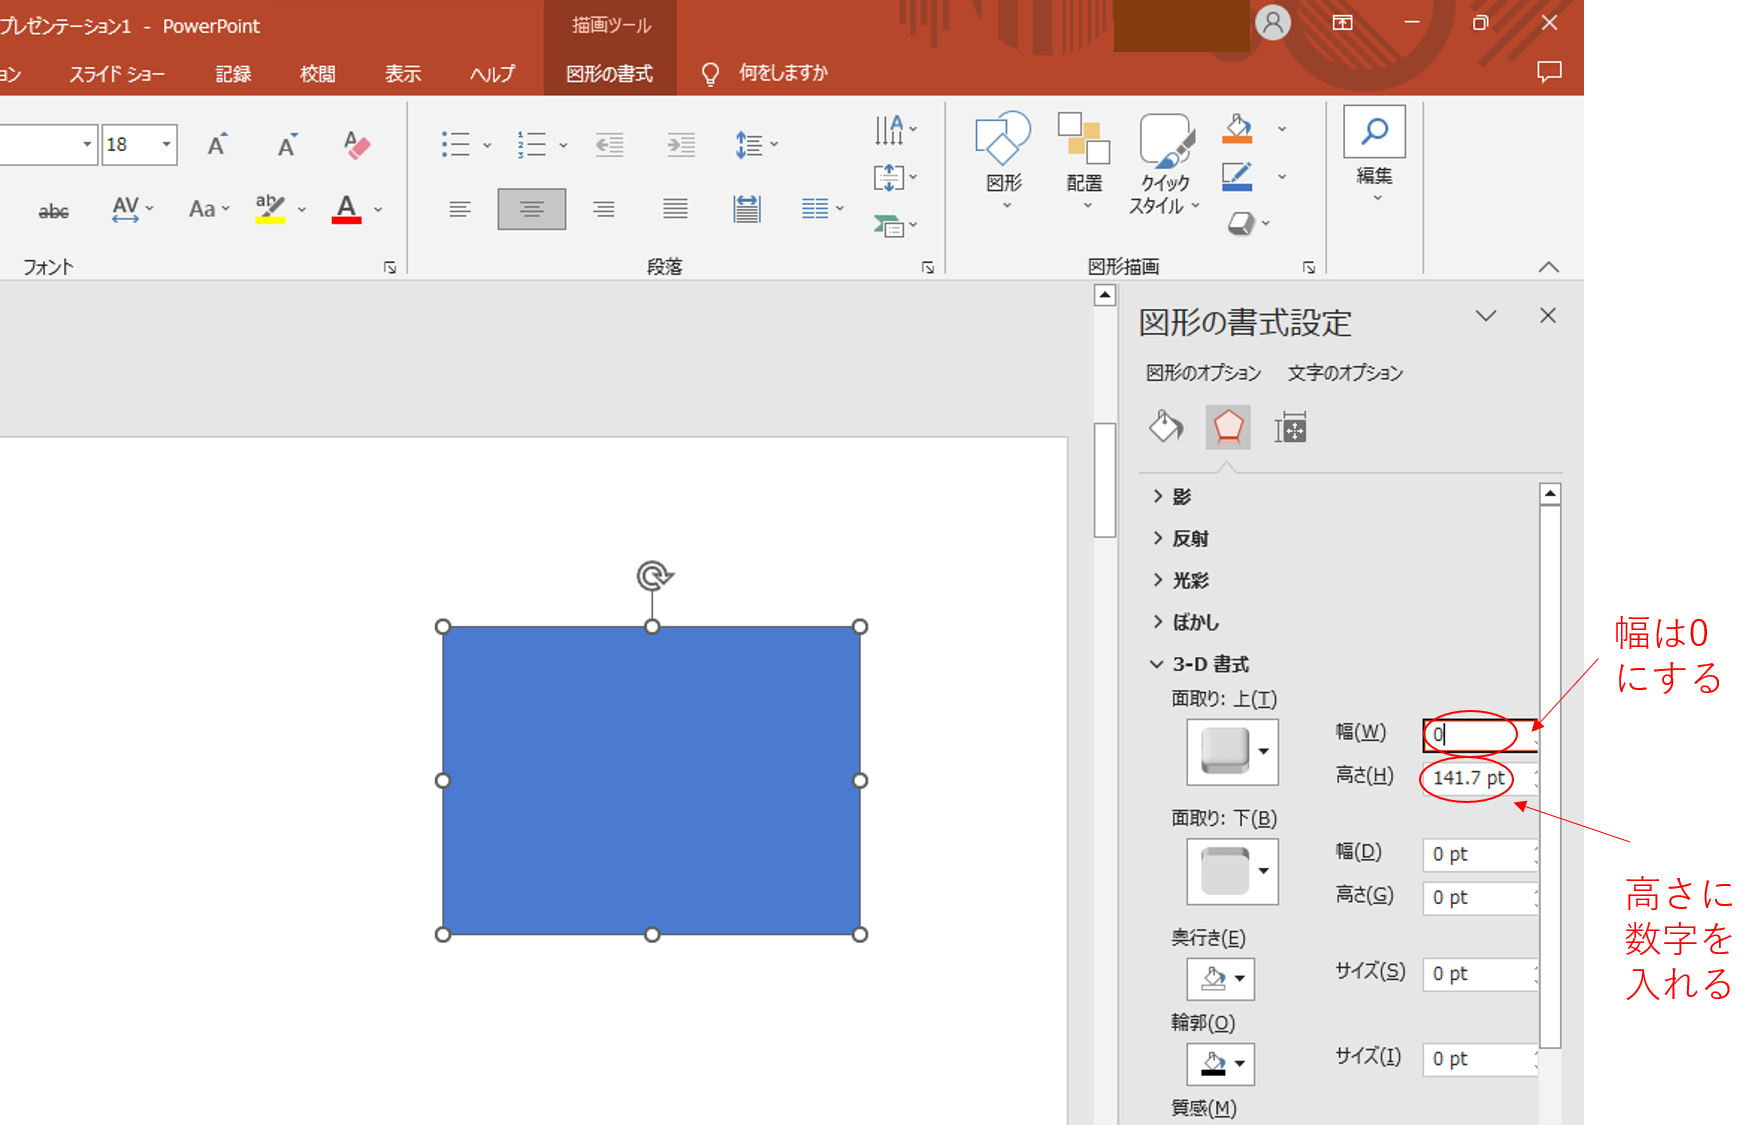Image resolution: width=1762 pixels, height=1125 pixels.
Task: Open the line spacing options
Action: pos(756,145)
